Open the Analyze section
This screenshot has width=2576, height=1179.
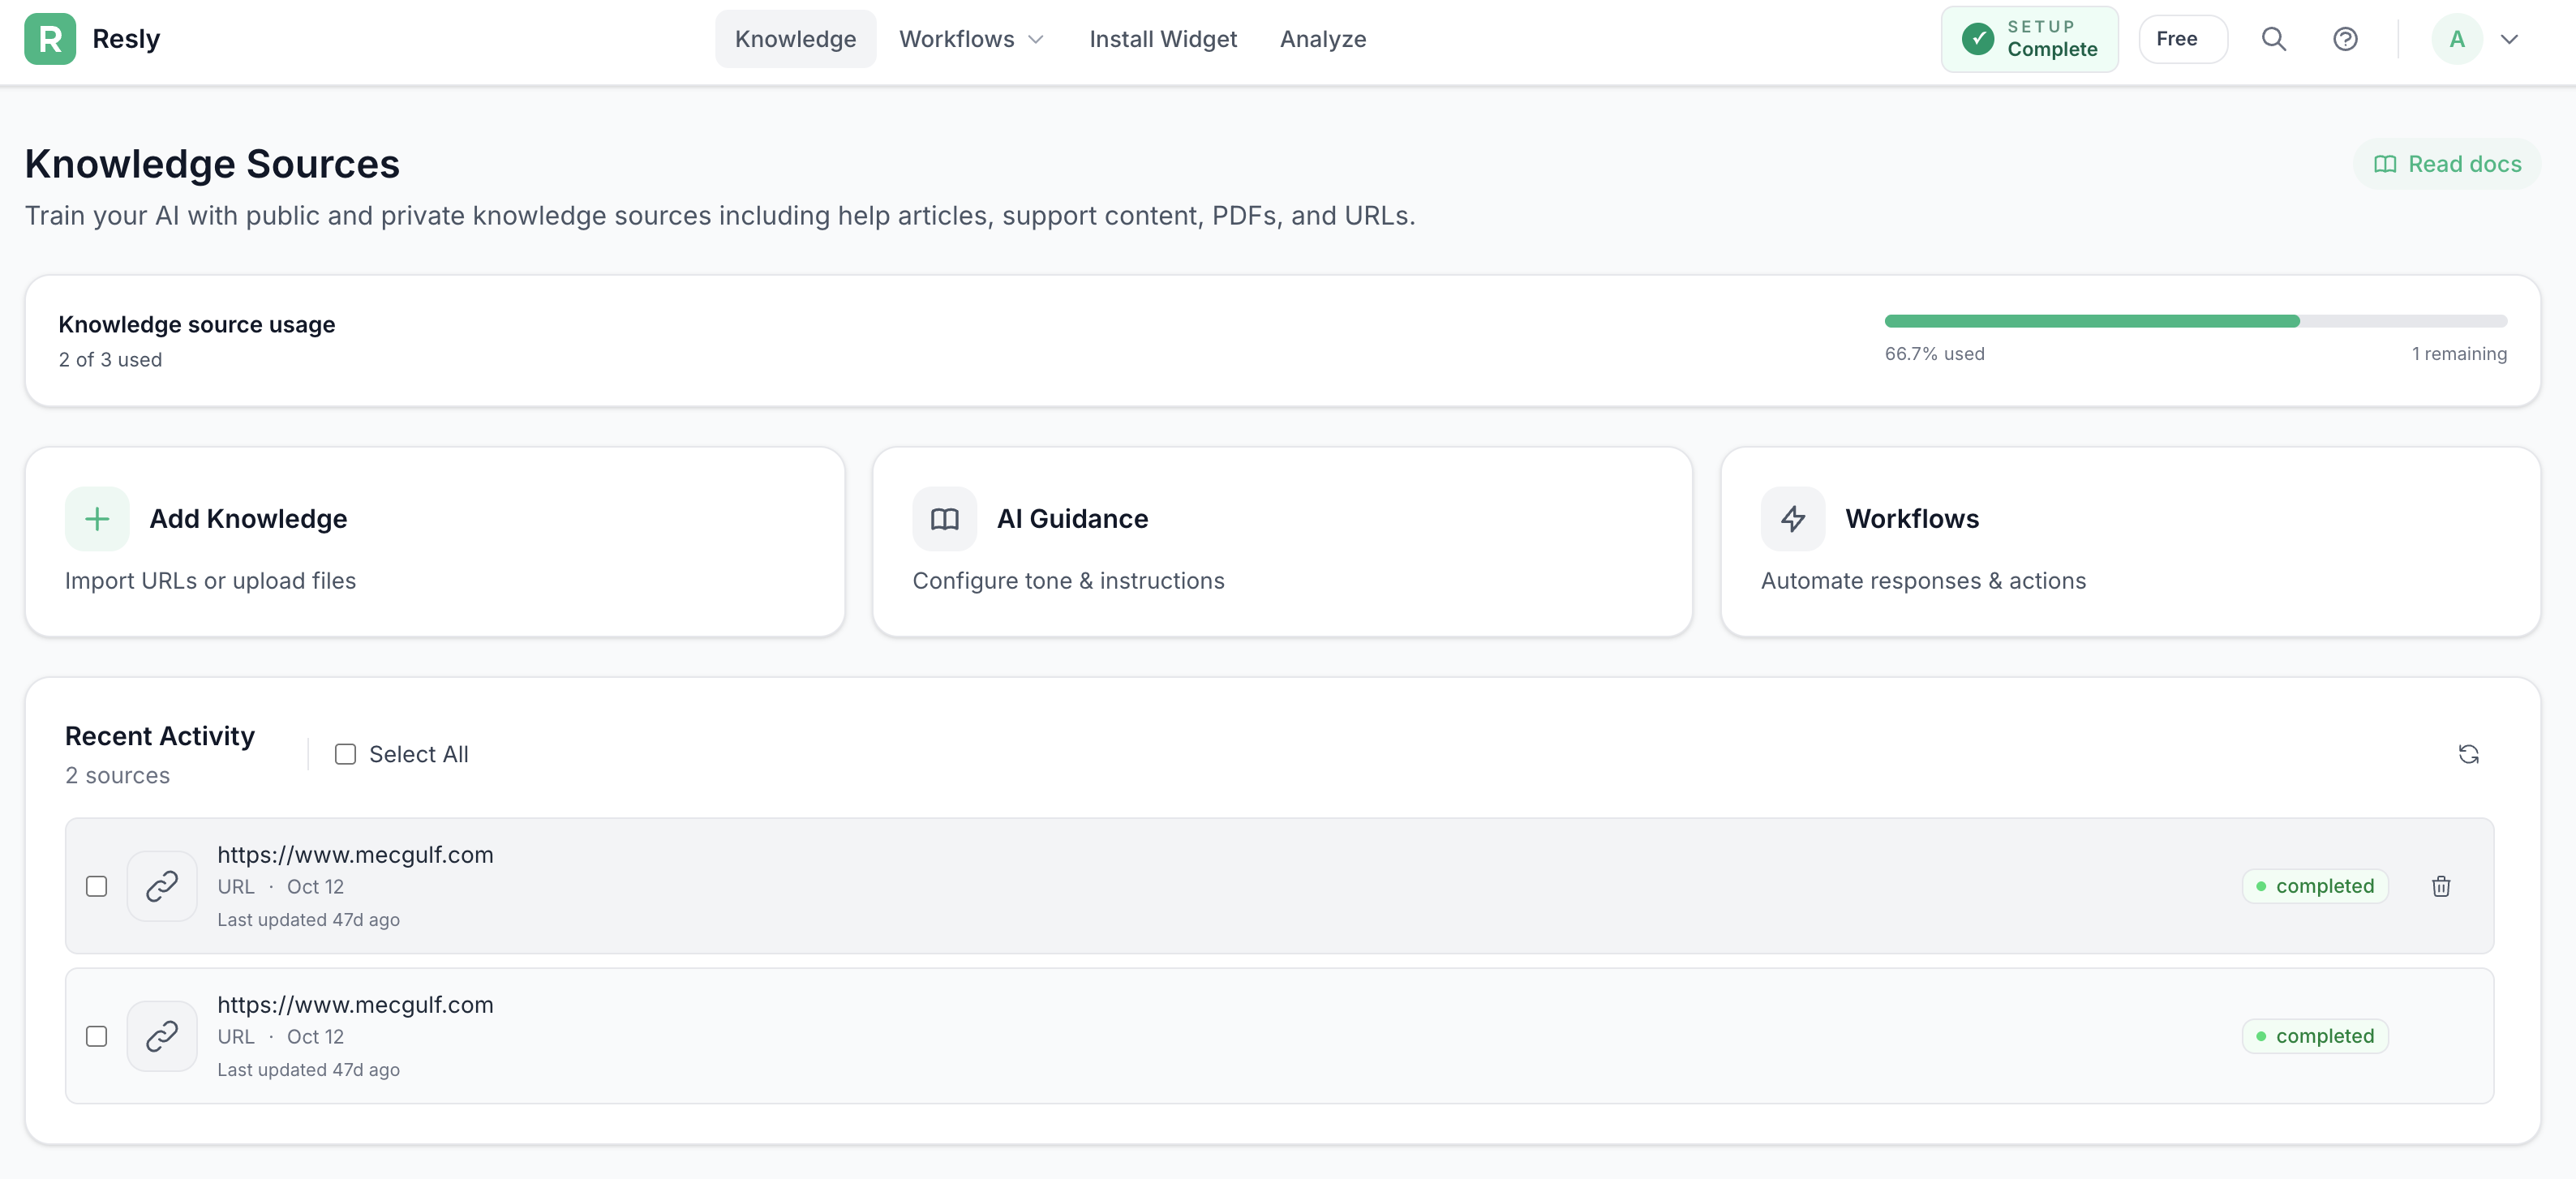[1322, 39]
